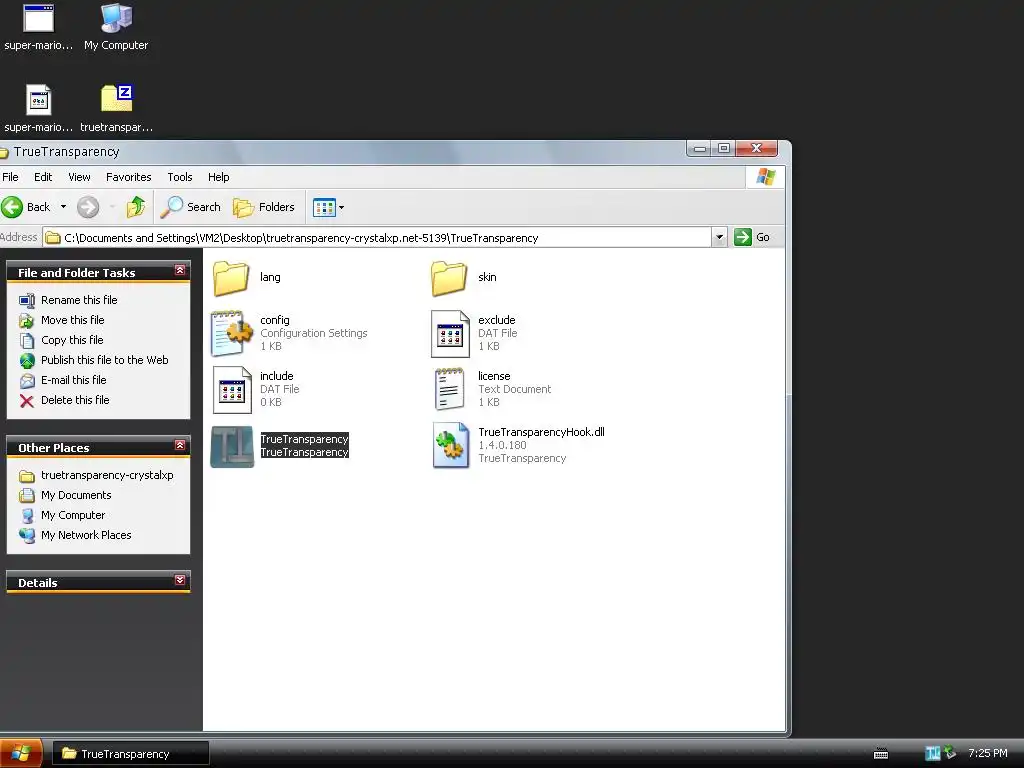This screenshot has width=1024, height=768.
Task: Click the Windows flag logo in menu bar
Action: coord(765,177)
